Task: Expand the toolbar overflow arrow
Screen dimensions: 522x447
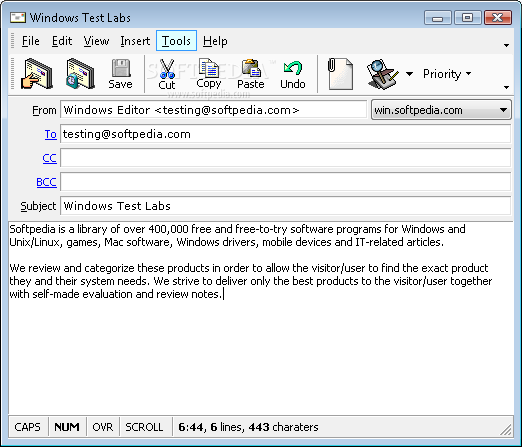Action: coord(506,87)
